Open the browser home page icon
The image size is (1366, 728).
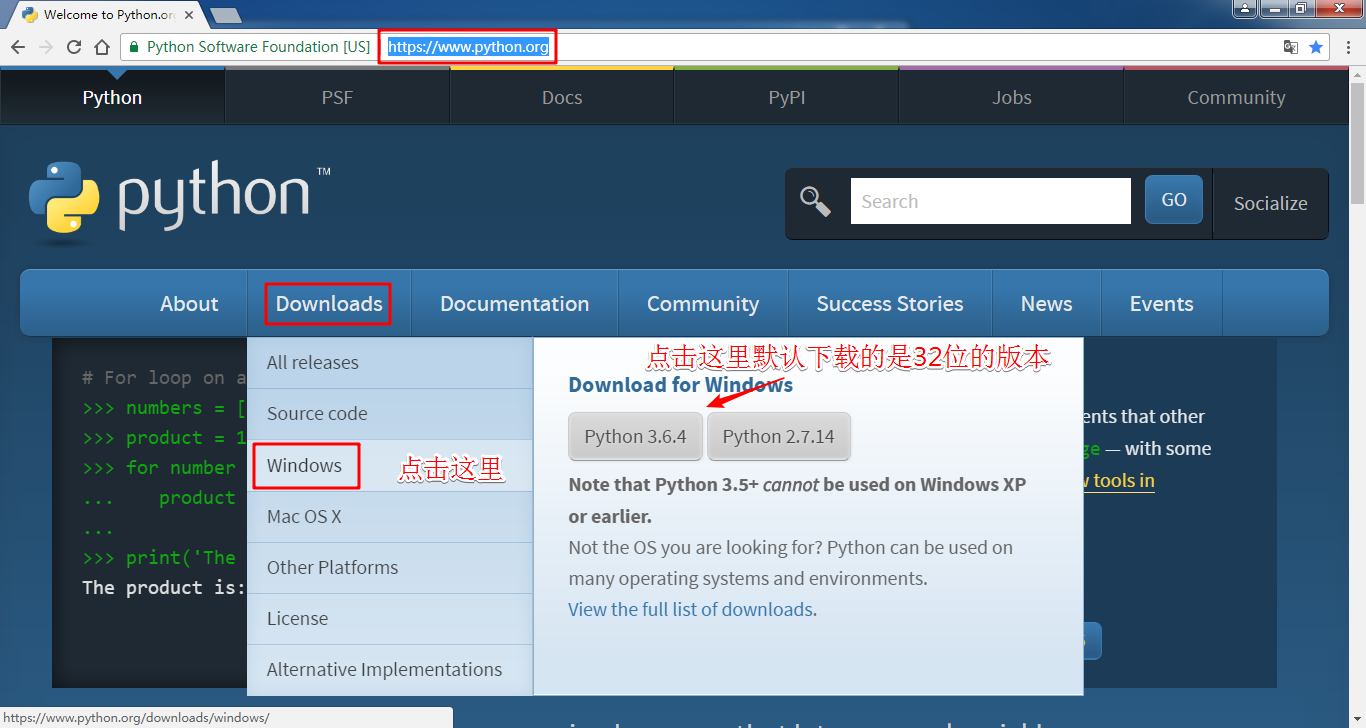pyautogui.click(x=102, y=47)
